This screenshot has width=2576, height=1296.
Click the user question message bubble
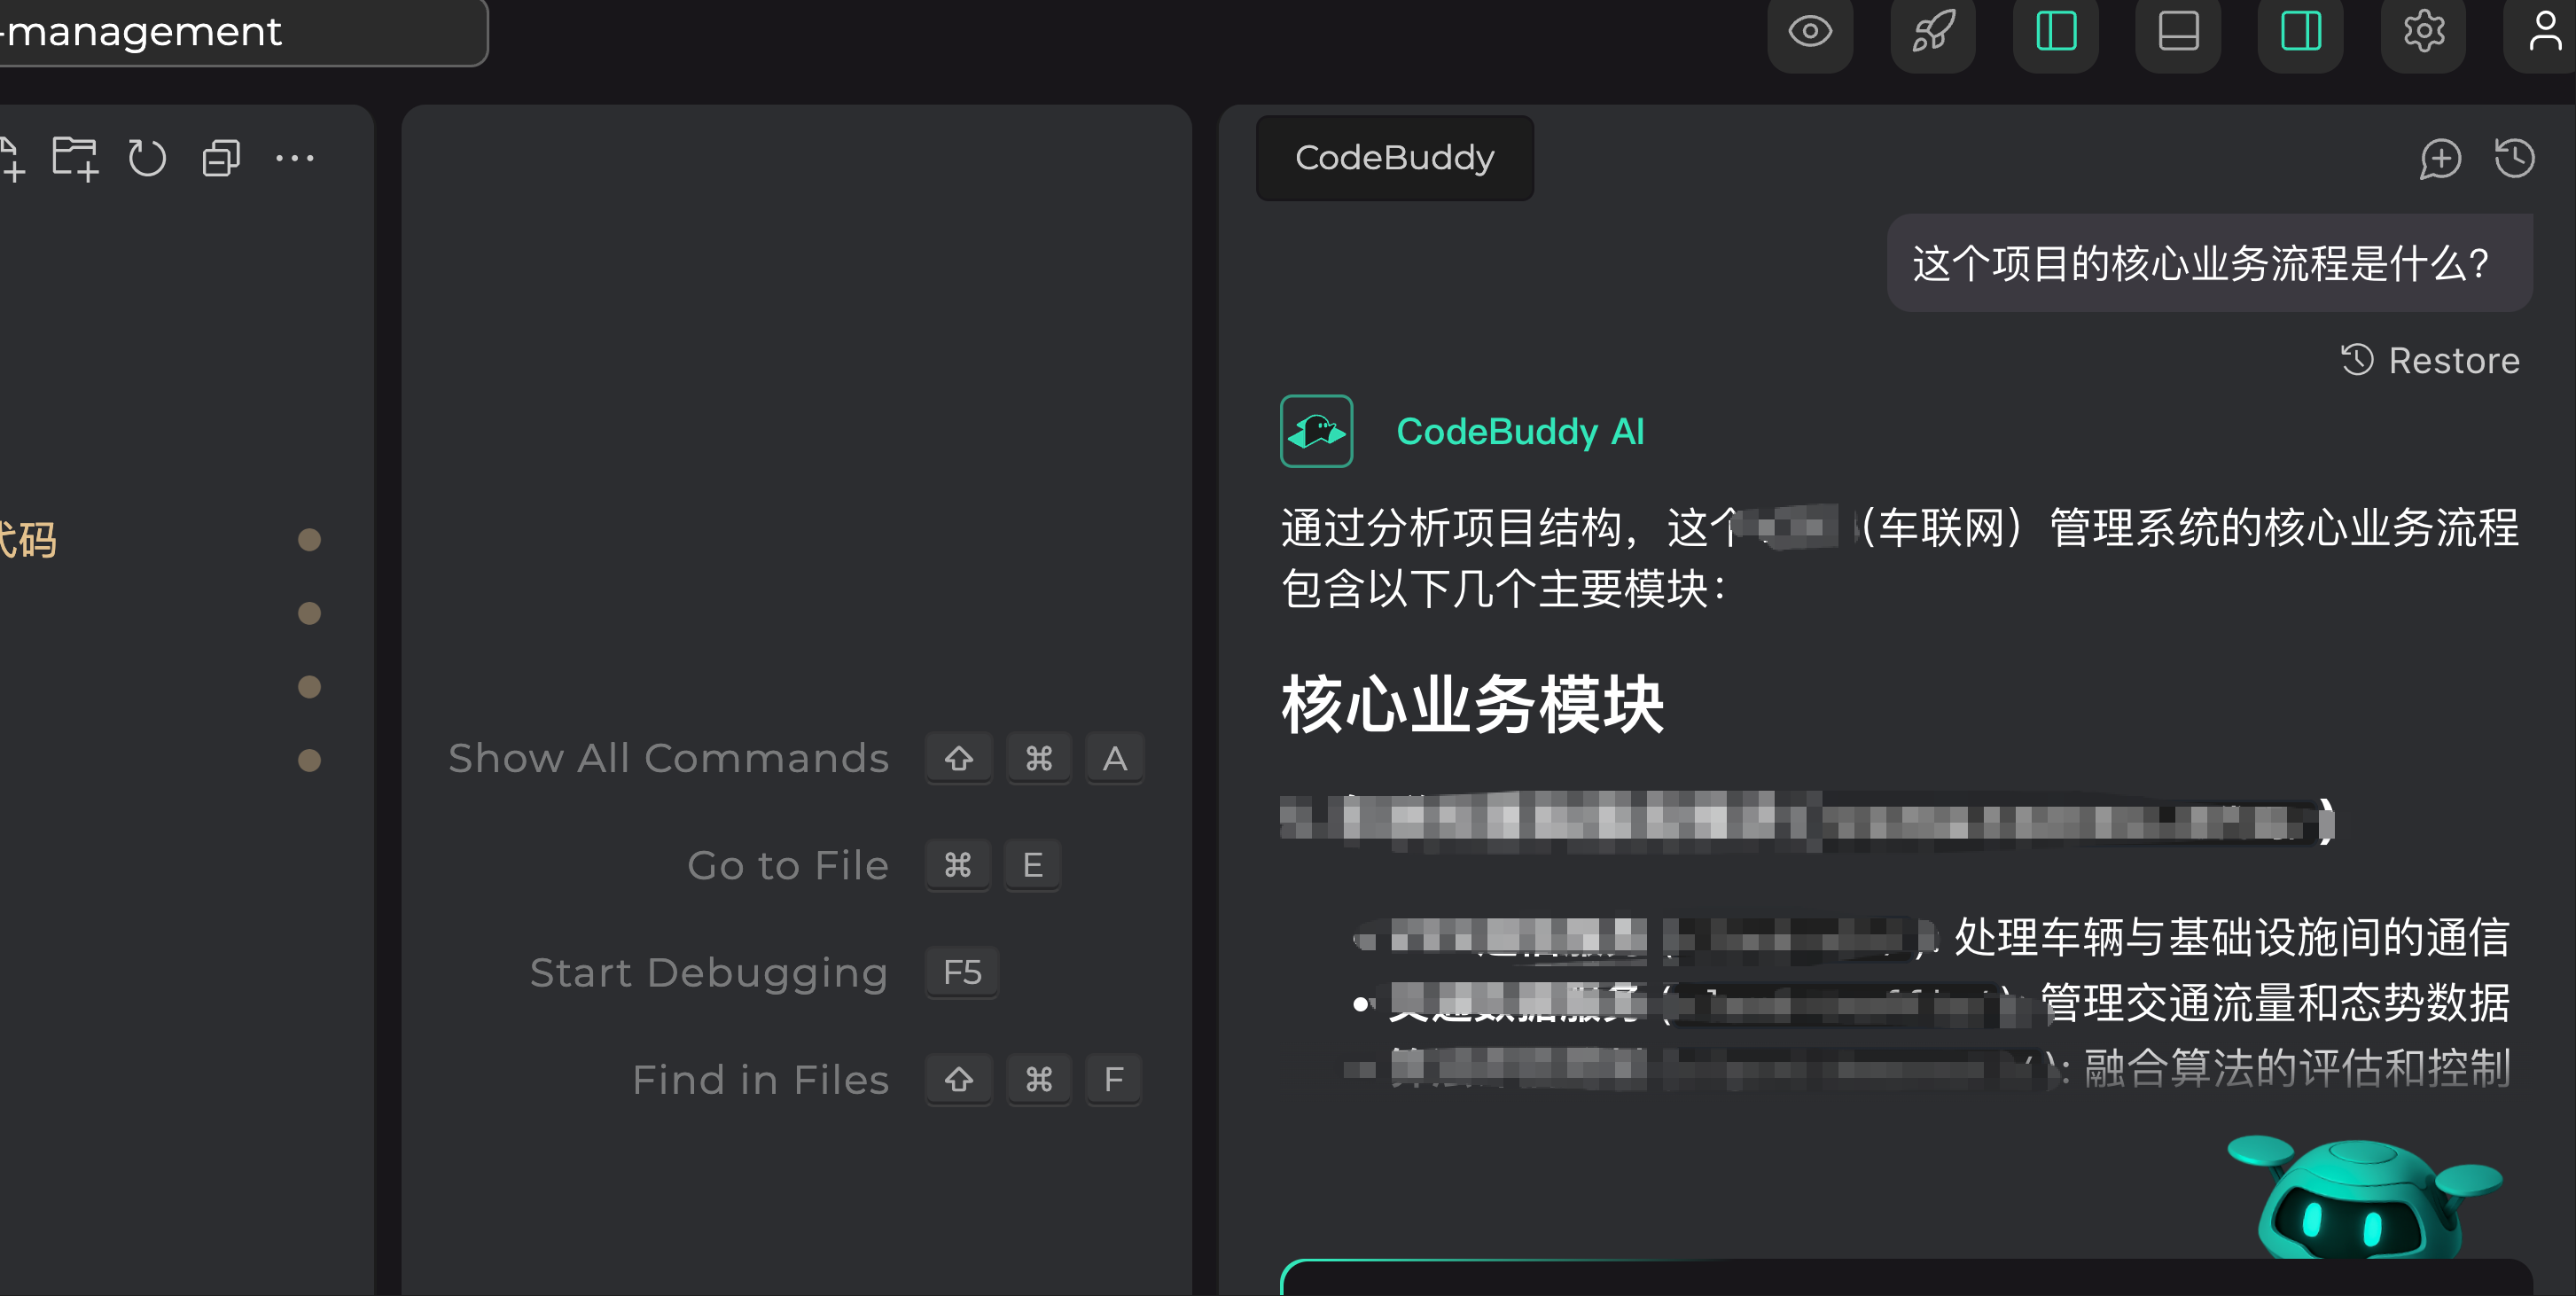pyautogui.click(x=2209, y=263)
